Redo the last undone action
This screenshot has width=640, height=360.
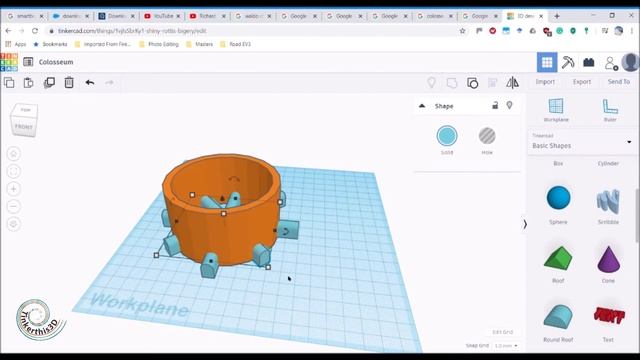(x=109, y=82)
